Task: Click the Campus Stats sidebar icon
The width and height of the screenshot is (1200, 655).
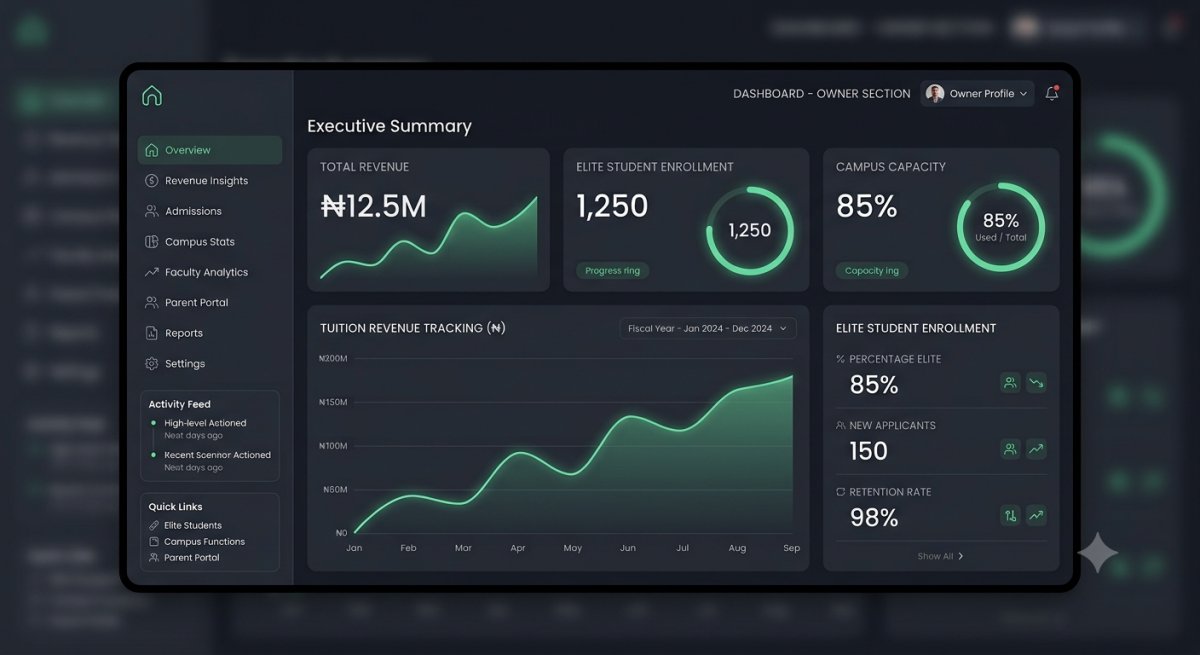Action: point(152,242)
